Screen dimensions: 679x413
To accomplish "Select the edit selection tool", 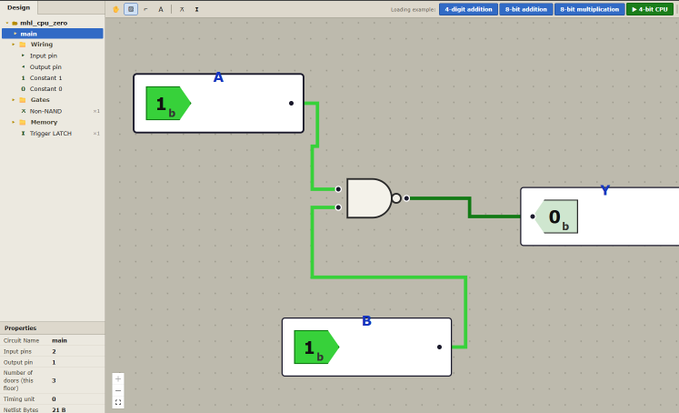I will click(131, 9).
